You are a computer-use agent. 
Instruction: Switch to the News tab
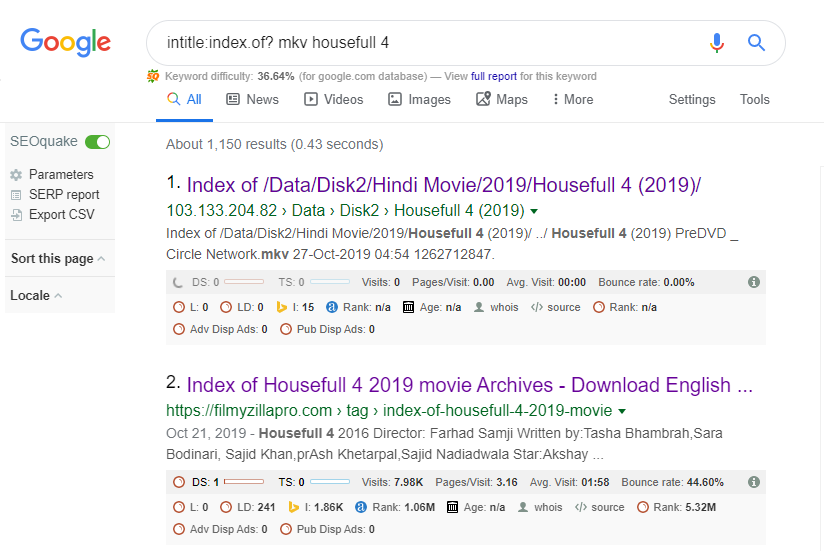252,99
